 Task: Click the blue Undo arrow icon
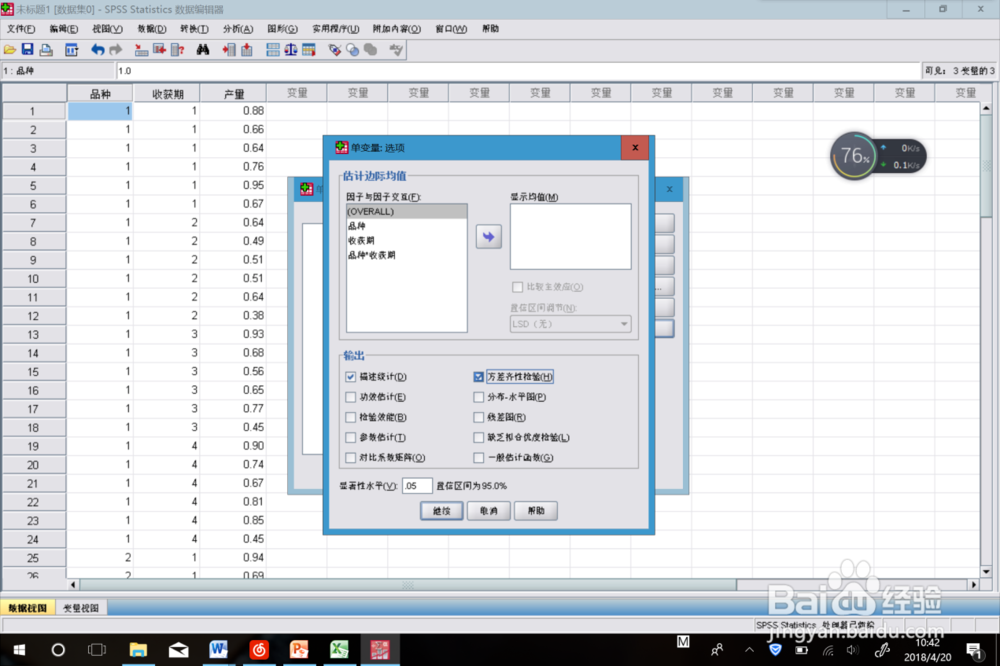(98, 50)
